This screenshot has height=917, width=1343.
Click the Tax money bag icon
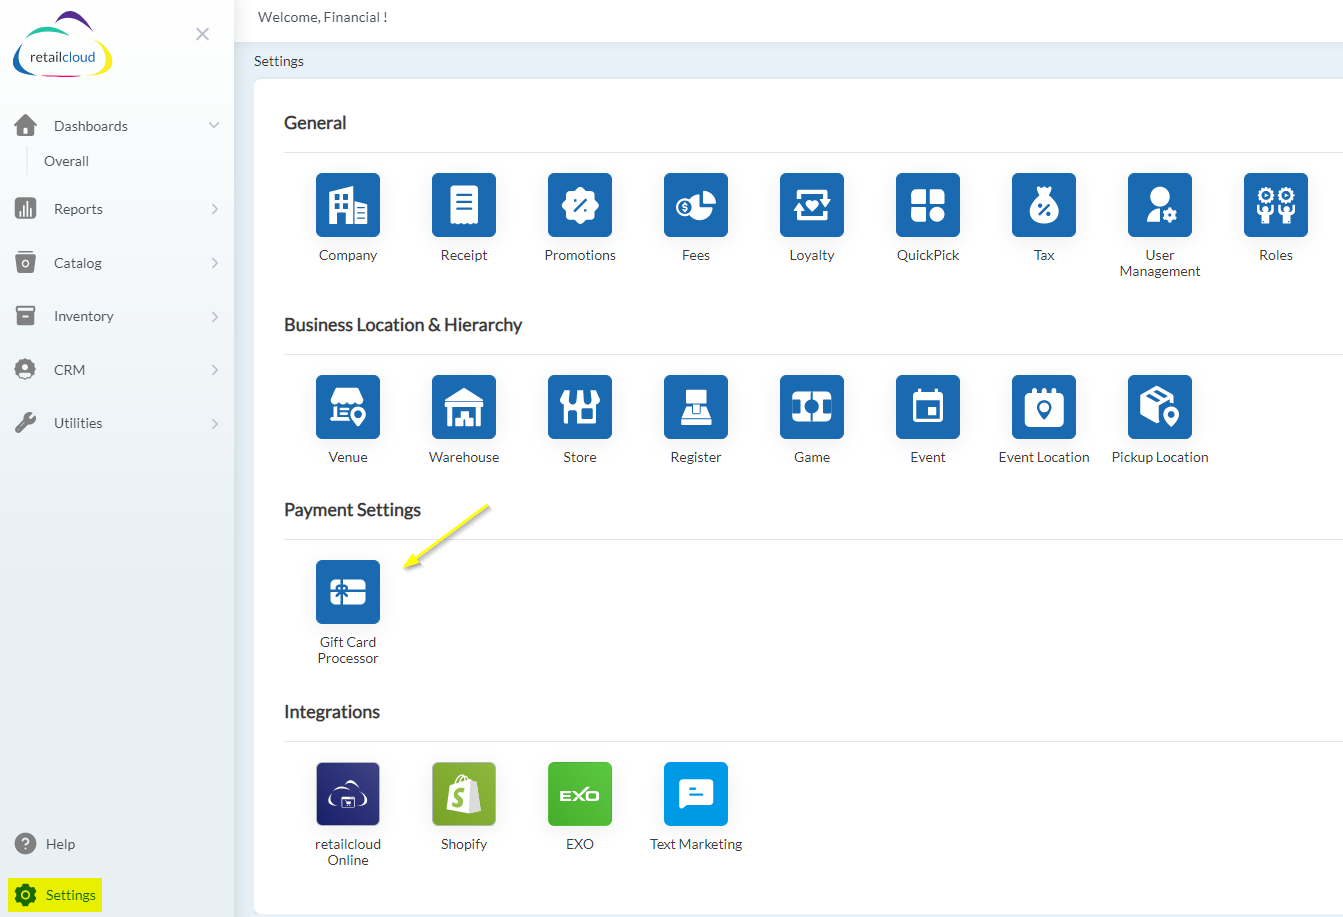(1044, 205)
